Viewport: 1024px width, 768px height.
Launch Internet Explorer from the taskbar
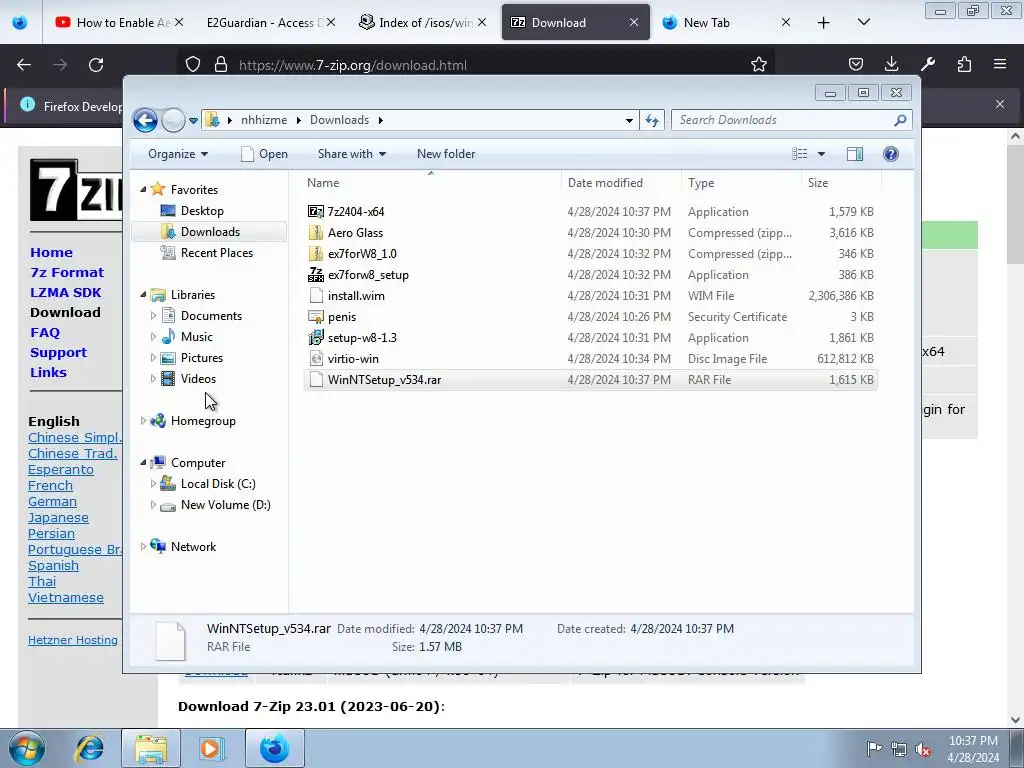tap(89, 748)
